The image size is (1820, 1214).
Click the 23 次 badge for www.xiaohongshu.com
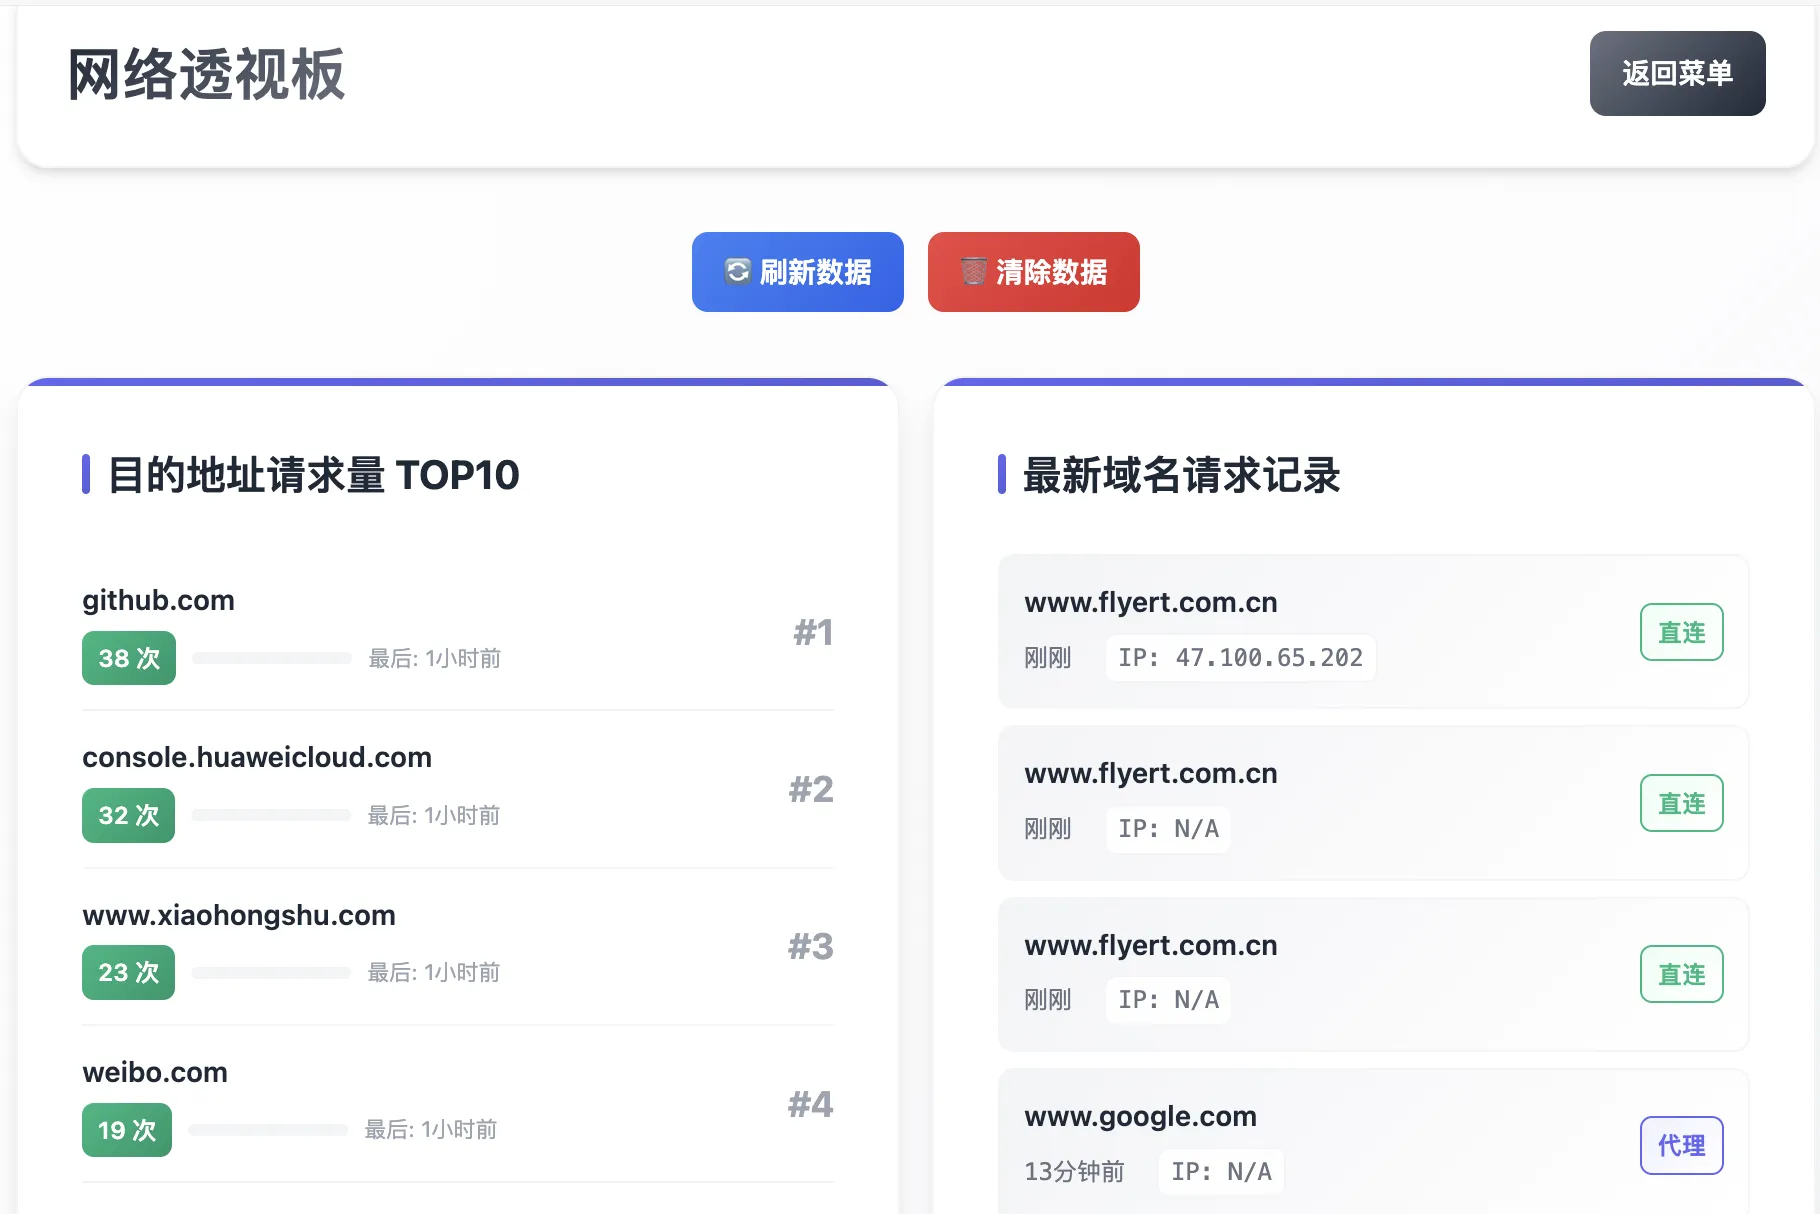click(x=127, y=971)
